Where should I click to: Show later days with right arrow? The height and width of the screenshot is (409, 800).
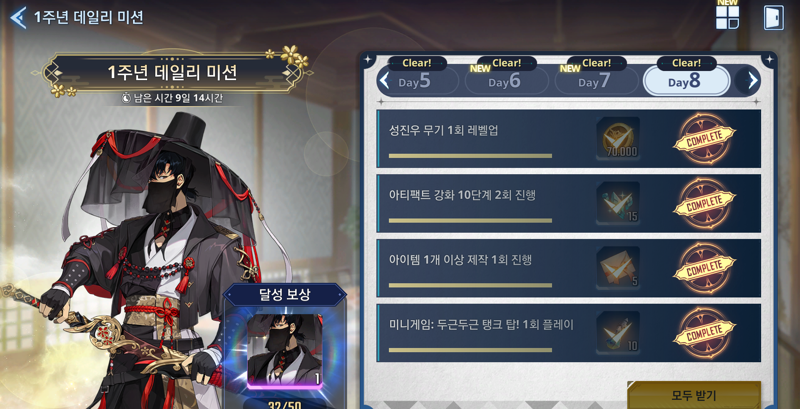pos(752,81)
